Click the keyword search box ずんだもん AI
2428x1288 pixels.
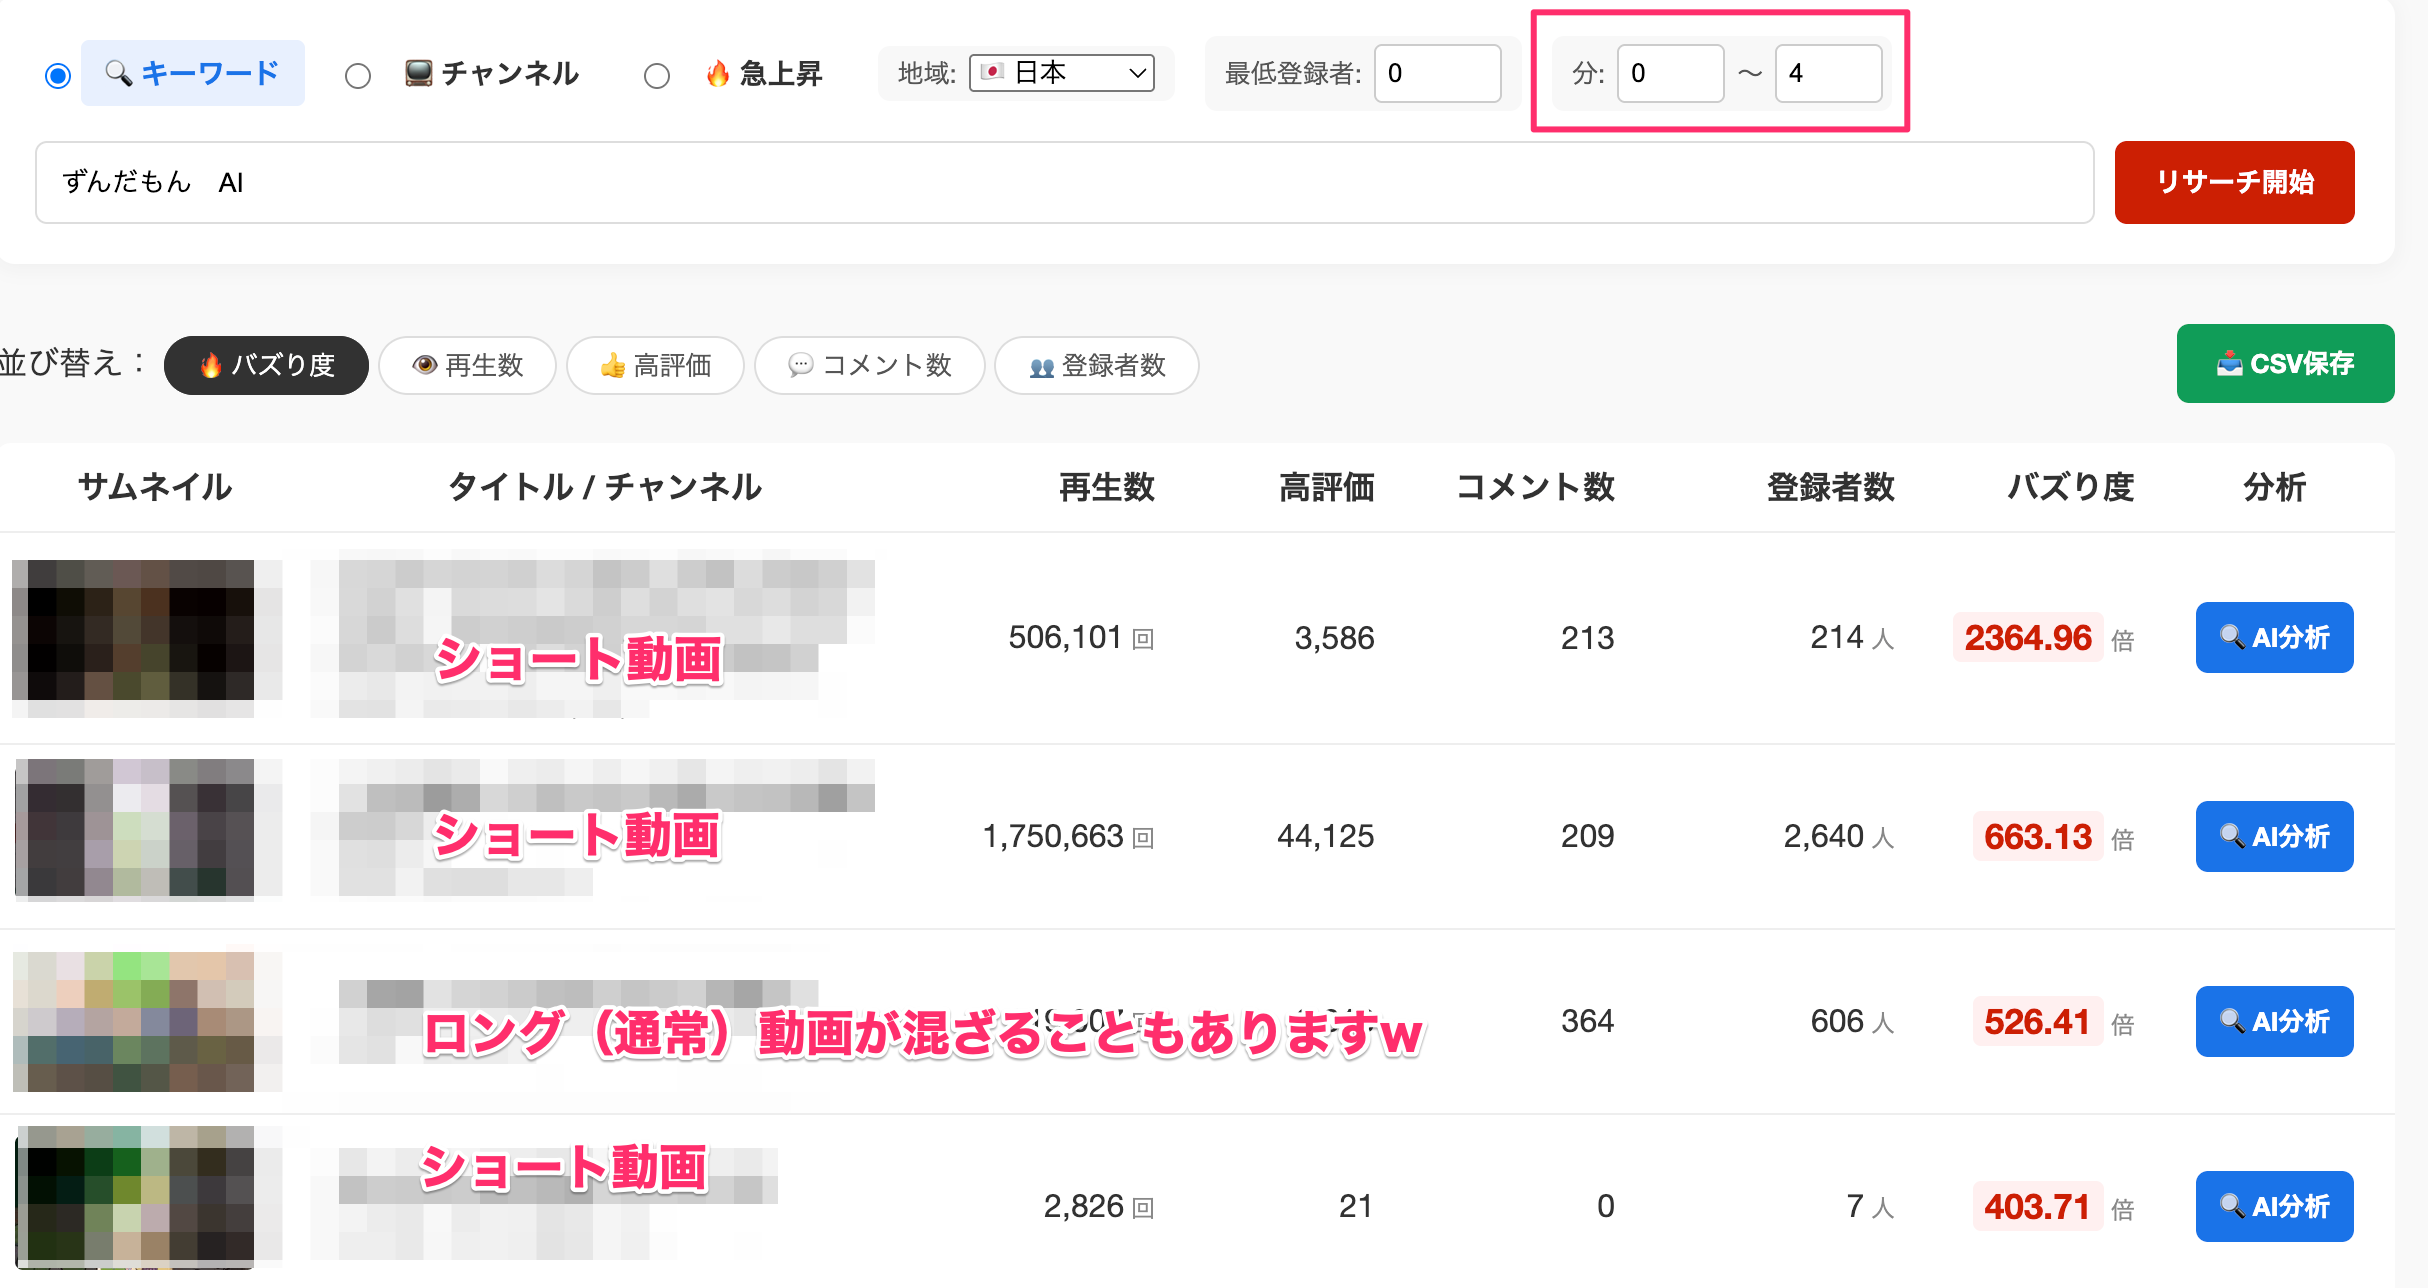1064,182
